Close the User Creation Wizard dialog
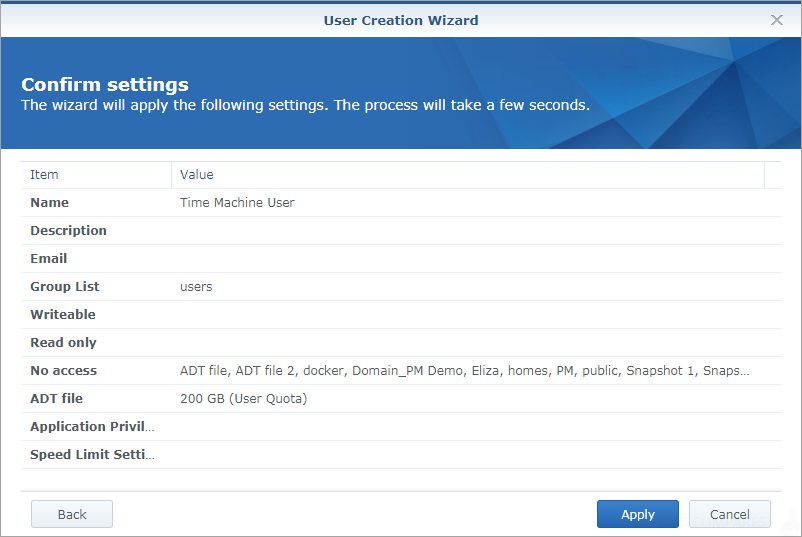The width and height of the screenshot is (802, 537). 776,20
